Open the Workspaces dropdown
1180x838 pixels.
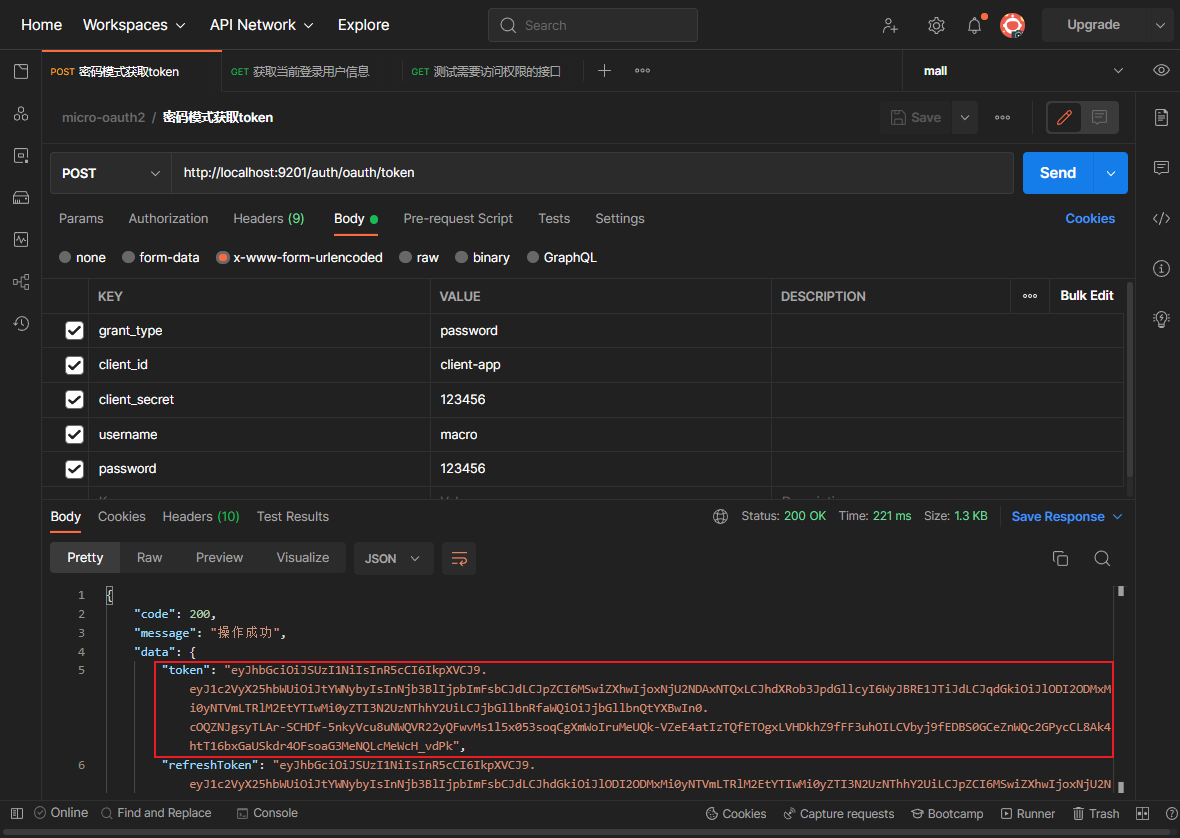point(134,25)
